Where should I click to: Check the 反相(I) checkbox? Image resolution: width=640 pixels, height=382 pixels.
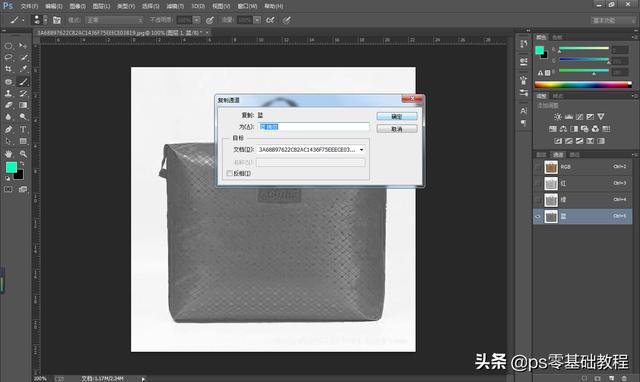point(229,173)
